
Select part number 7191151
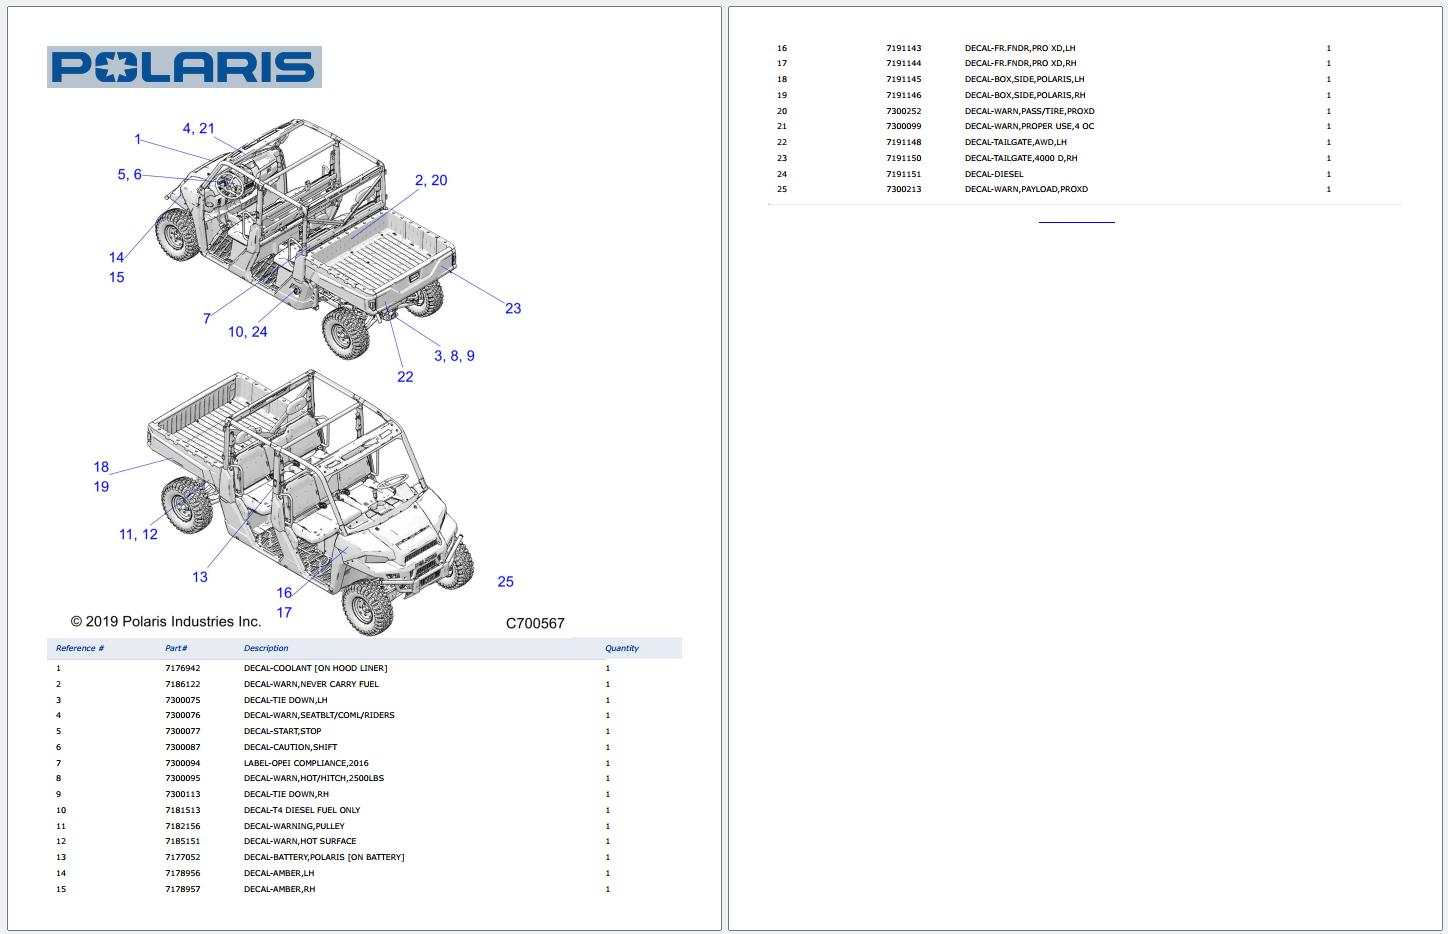pyautogui.click(x=904, y=174)
